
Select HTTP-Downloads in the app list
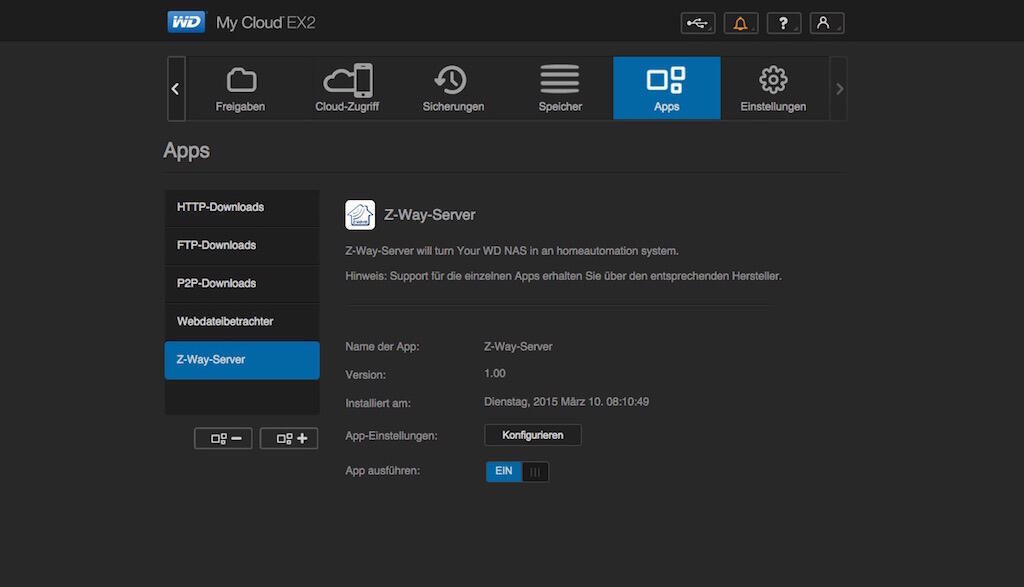pyautogui.click(x=242, y=208)
